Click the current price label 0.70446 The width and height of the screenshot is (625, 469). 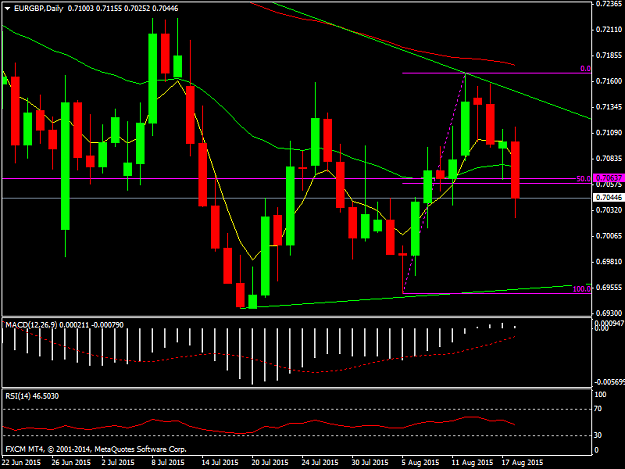click(608, 198)
